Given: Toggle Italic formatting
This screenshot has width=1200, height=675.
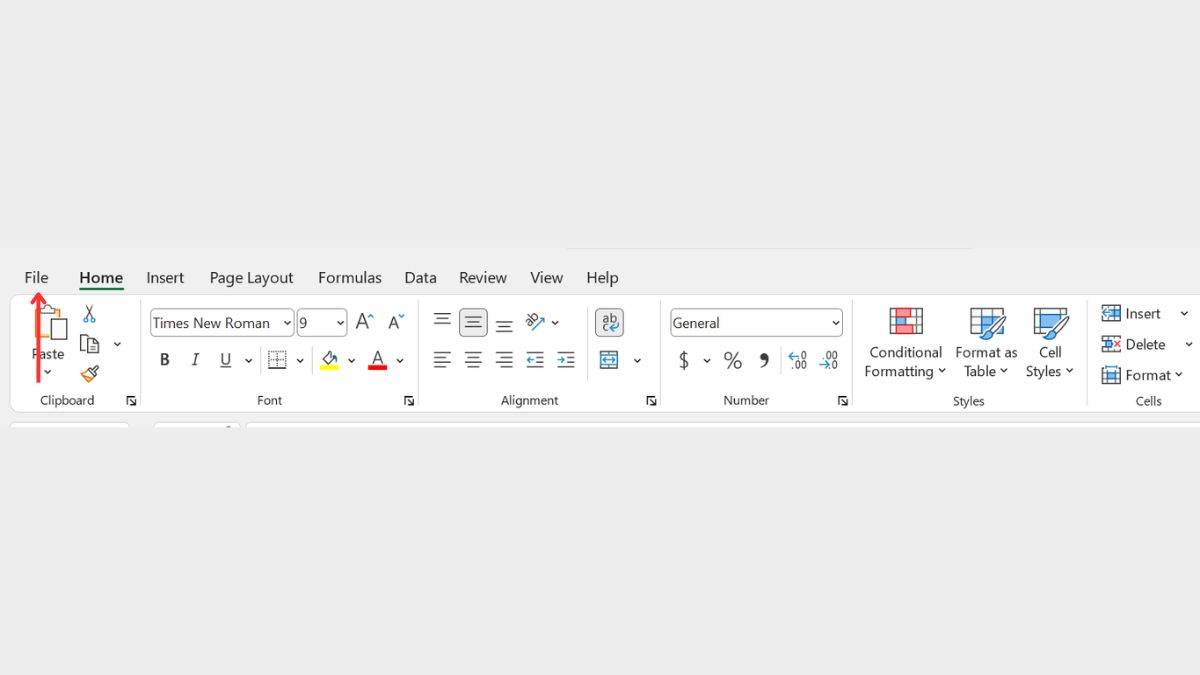Looking at the screenshot, I should [x=195, y=360].
